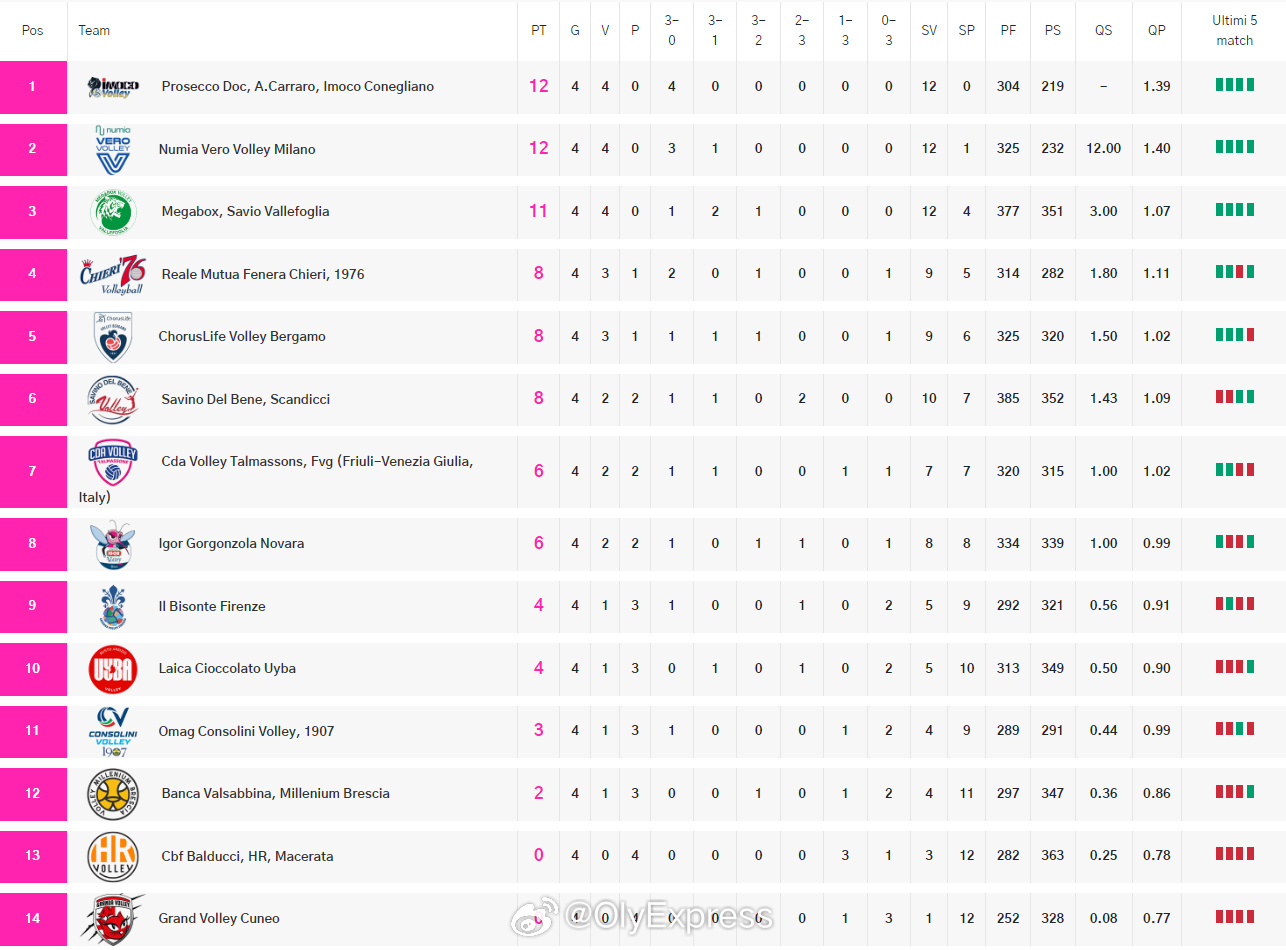Click the red UYBA Volley logo

(x=112, y=669)
